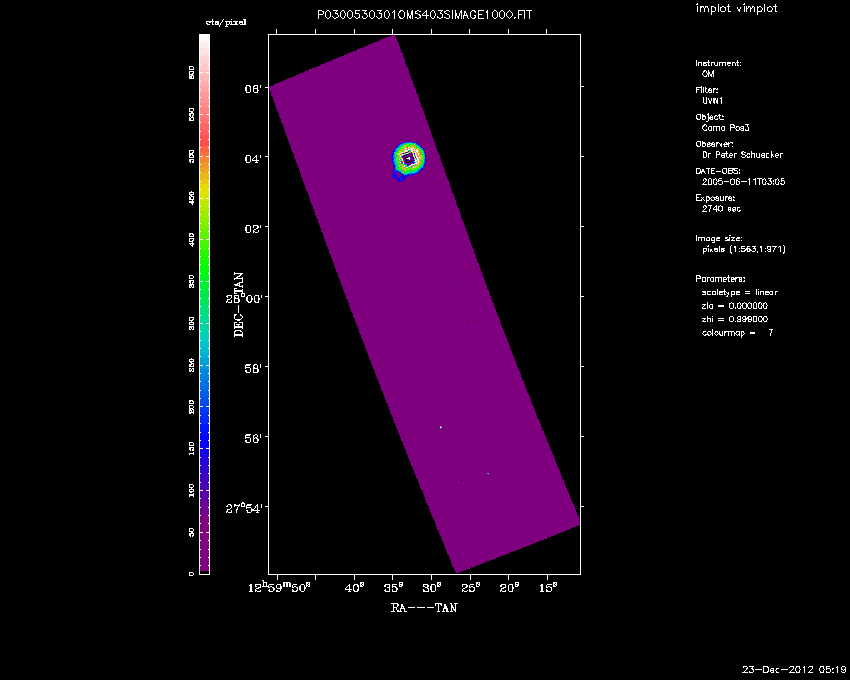850x680 pixels.
Task: Click the bright saturated star in the image
Action: [x=408, y=159]
